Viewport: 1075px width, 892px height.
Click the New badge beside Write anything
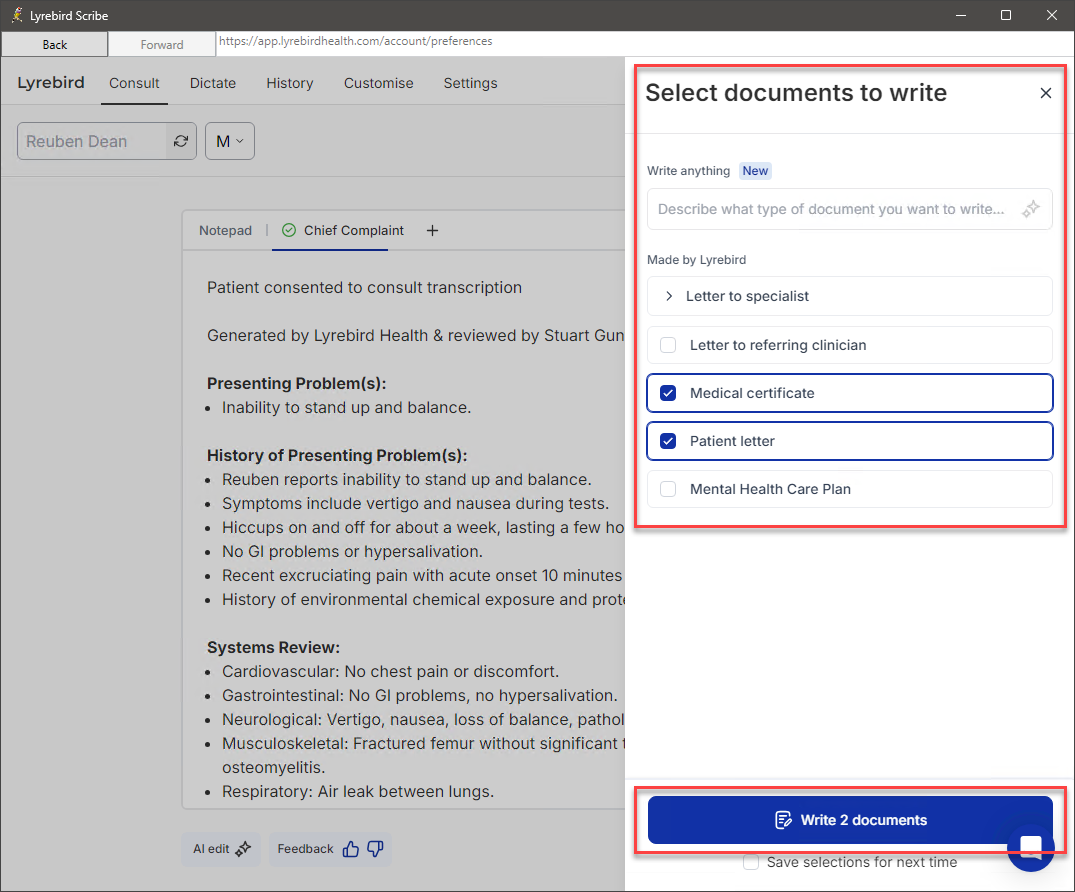pyautogui.click(x=756, y=171)
